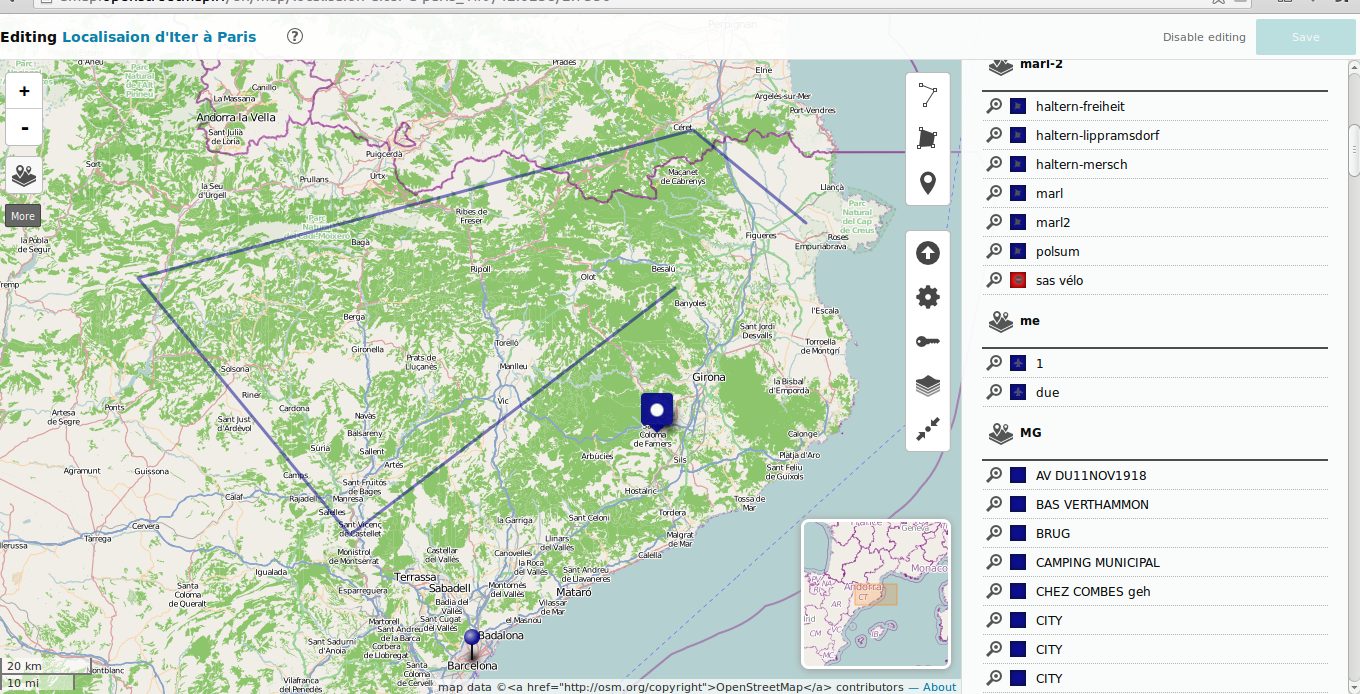1360x694 pixels.
Task: Select the BAS VERTHAMMON label
Action: [1092, 504]
